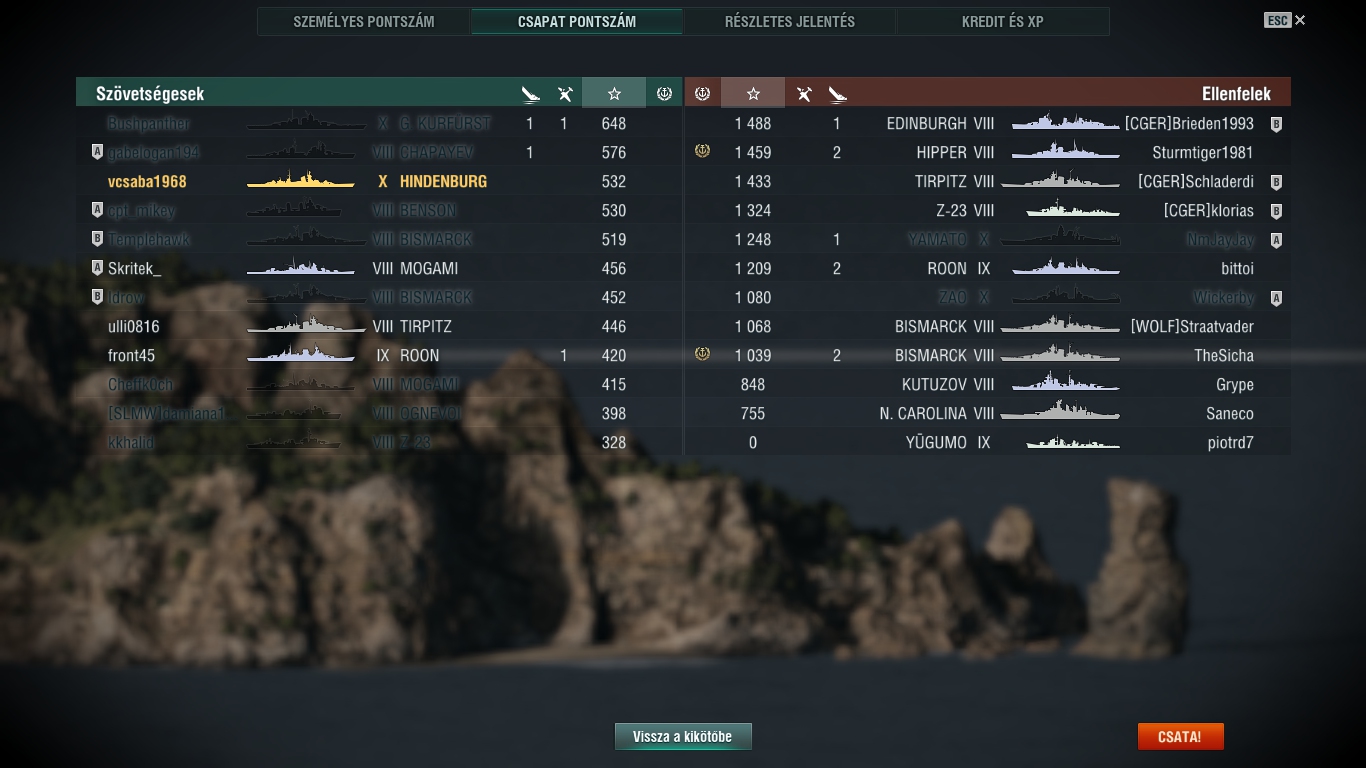Sort allies by star XP column
The height and width of the screenshot is (768, 1366).
click(614, 93)
